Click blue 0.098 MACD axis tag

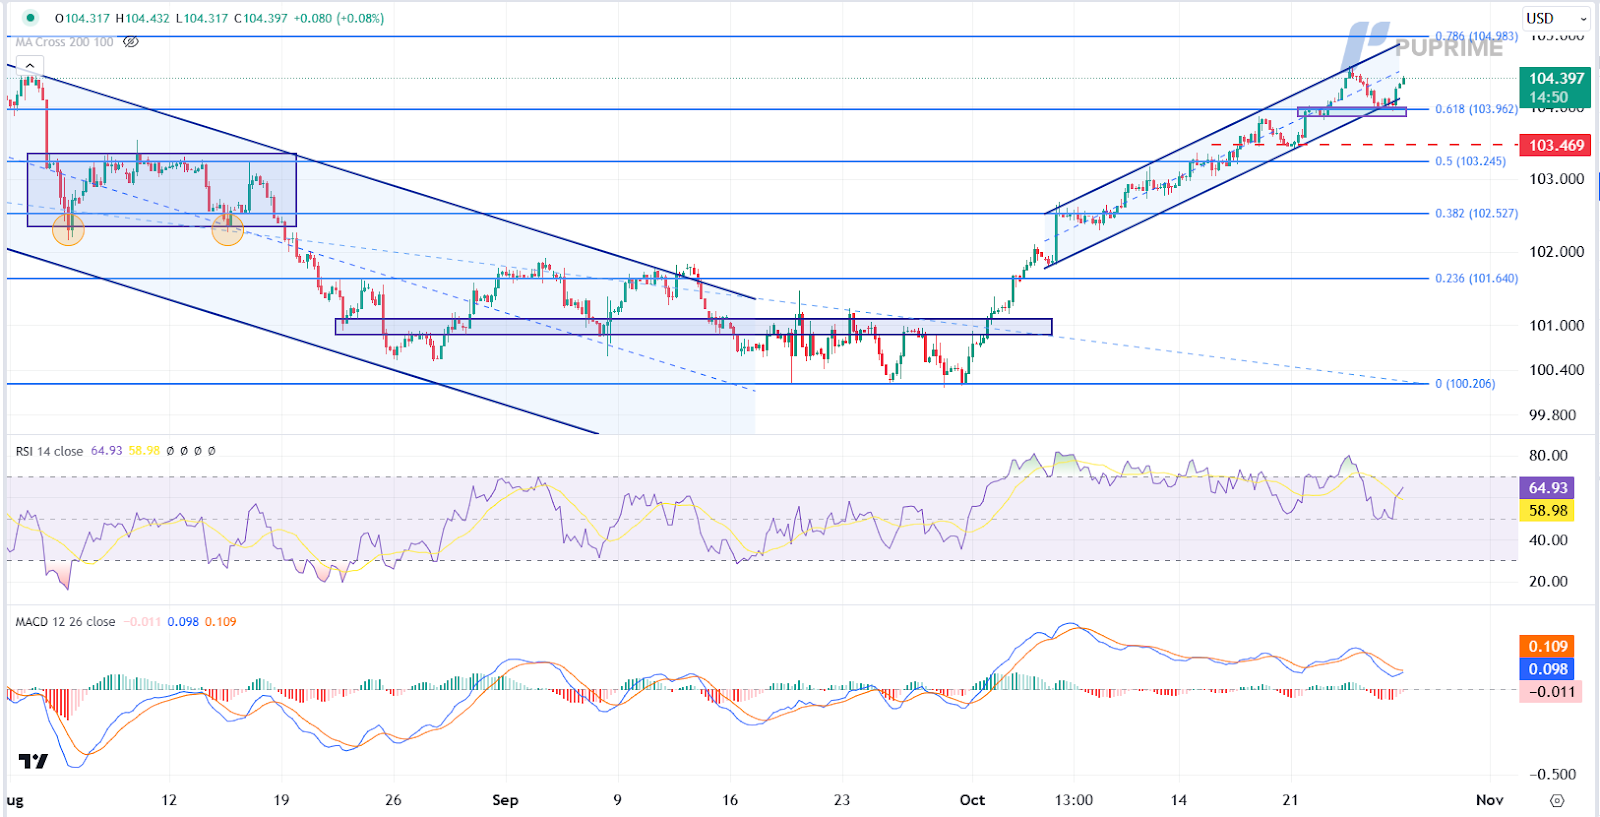[1547, 669]
